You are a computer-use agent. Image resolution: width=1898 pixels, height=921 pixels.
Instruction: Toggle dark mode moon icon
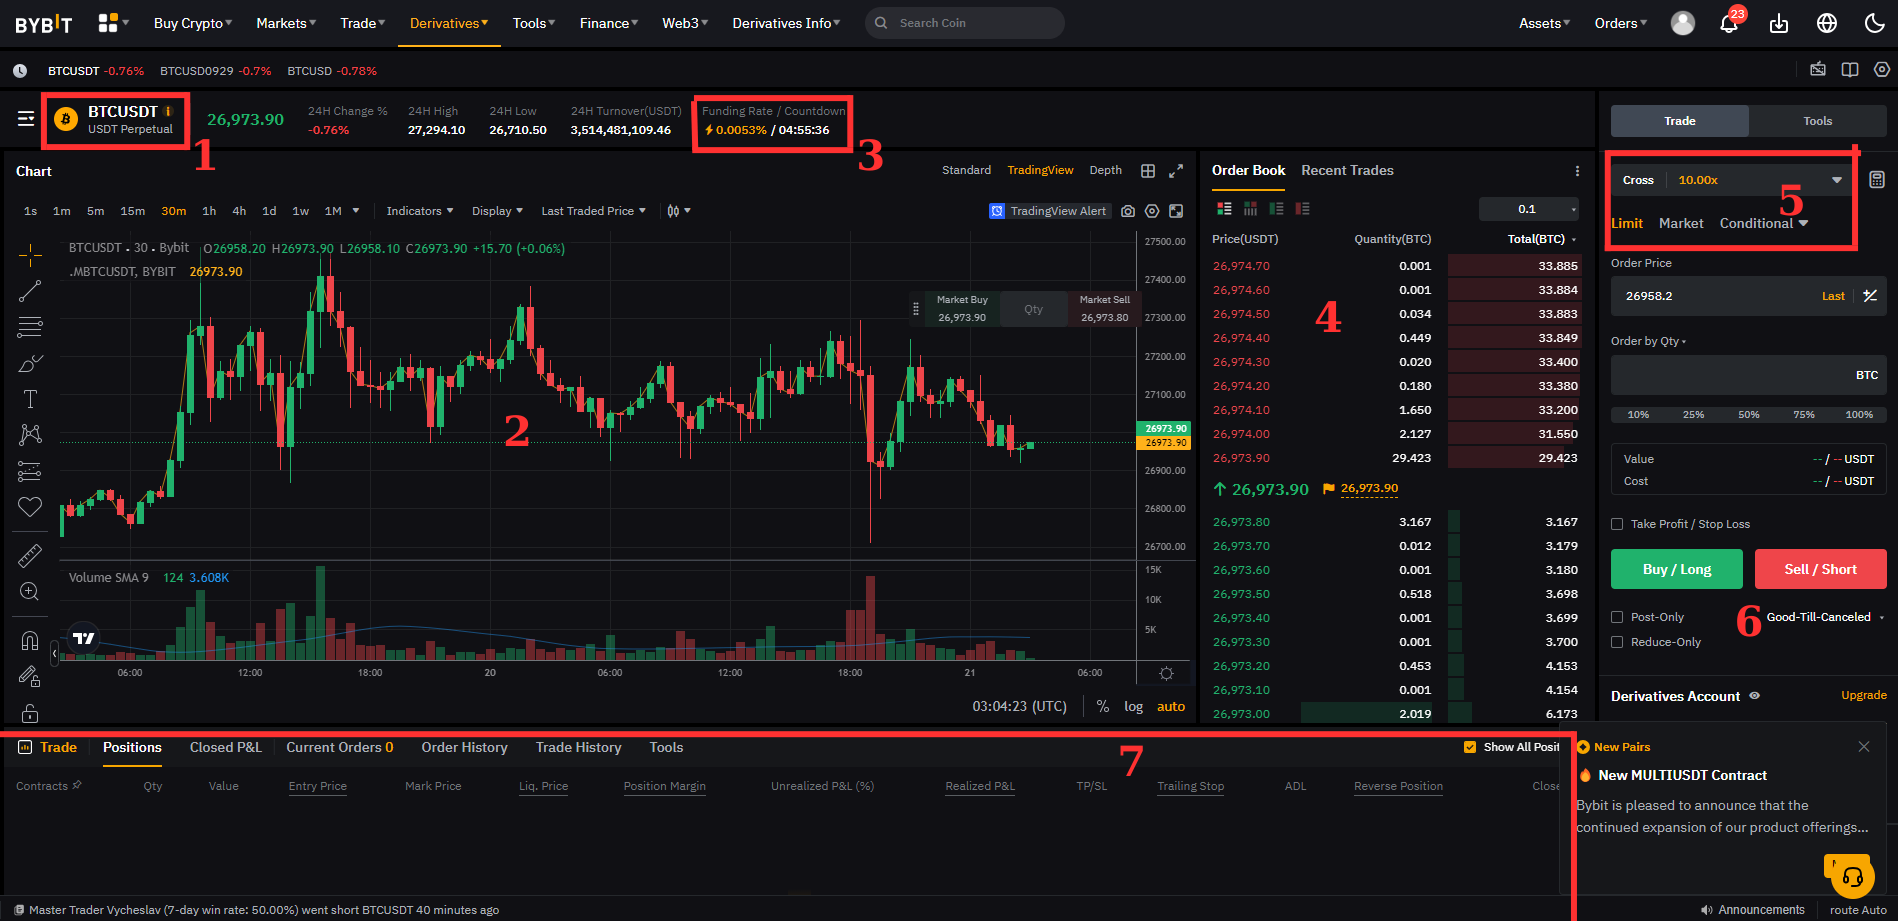(1875, 23)
